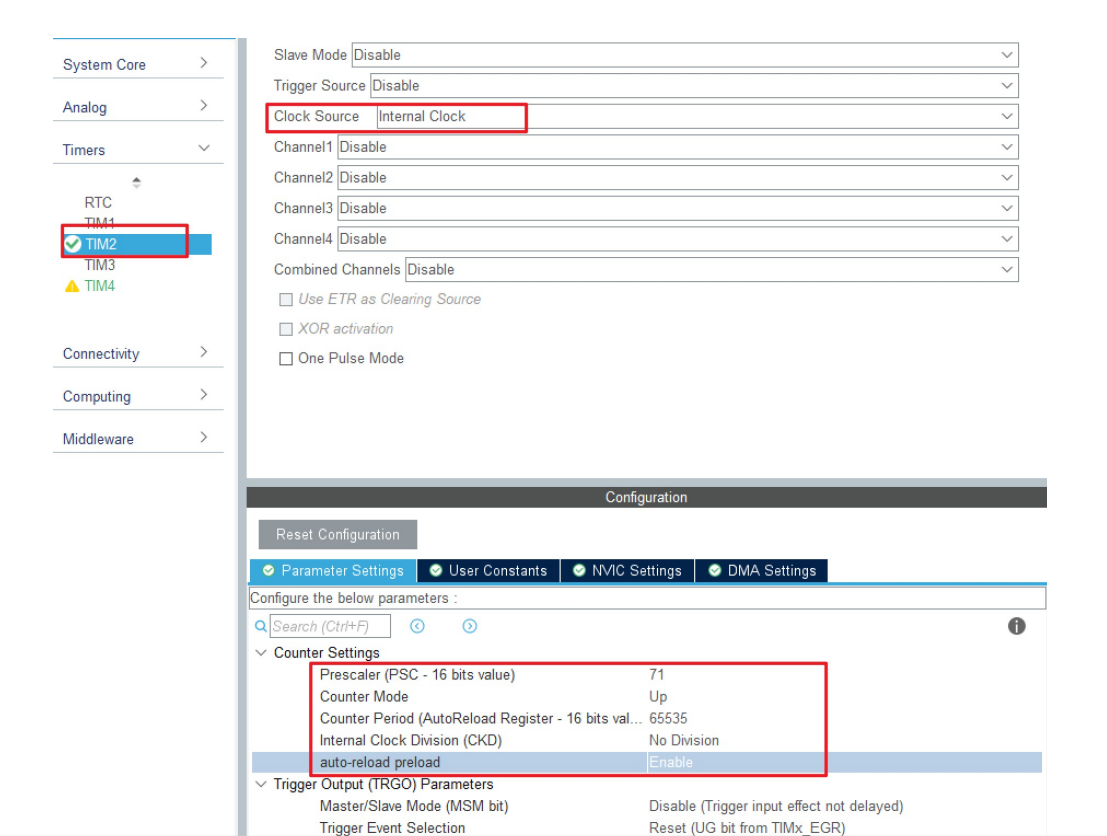
Task: Click the Parameter Settings check icon
Action: coord(268,571)
